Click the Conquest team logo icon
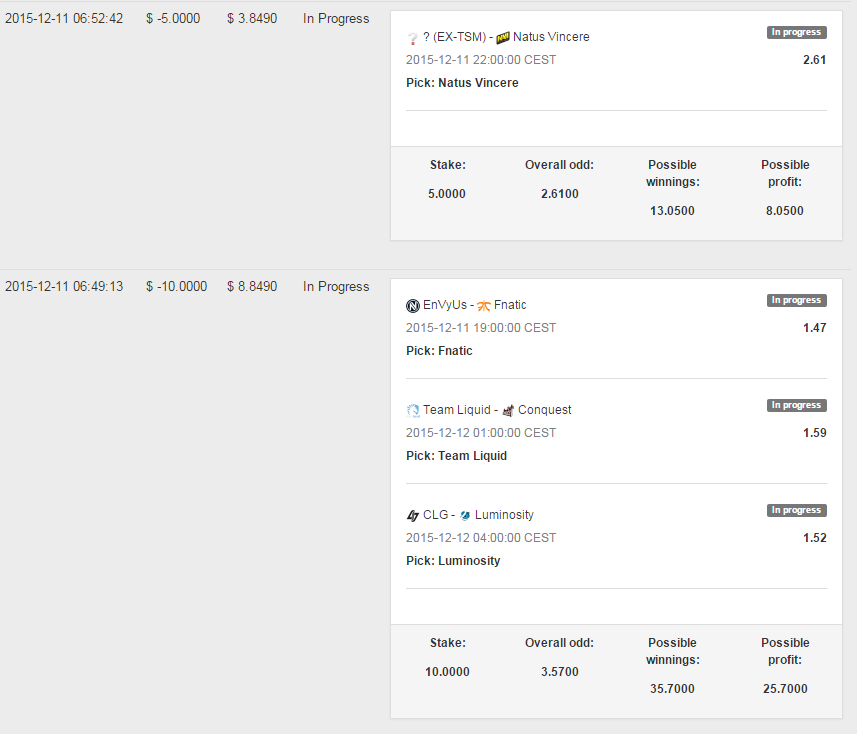 click(x=508, y=410)
